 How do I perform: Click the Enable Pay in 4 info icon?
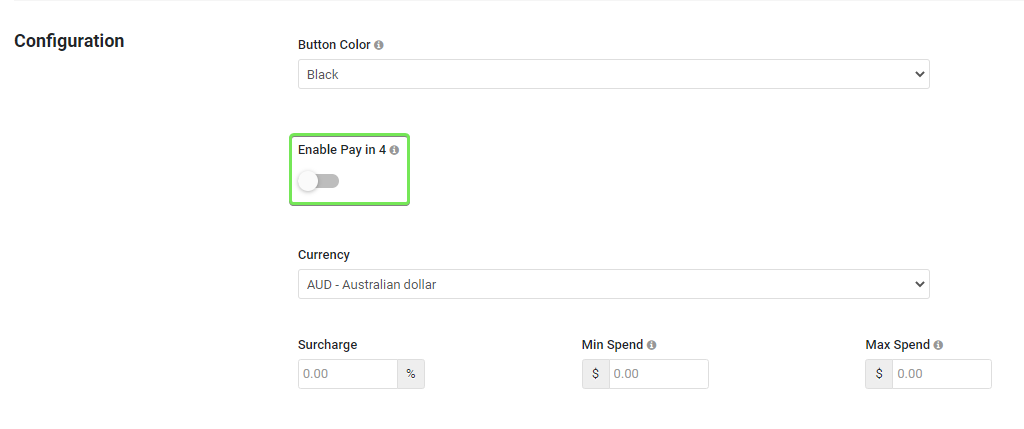[x=394, y=150]
